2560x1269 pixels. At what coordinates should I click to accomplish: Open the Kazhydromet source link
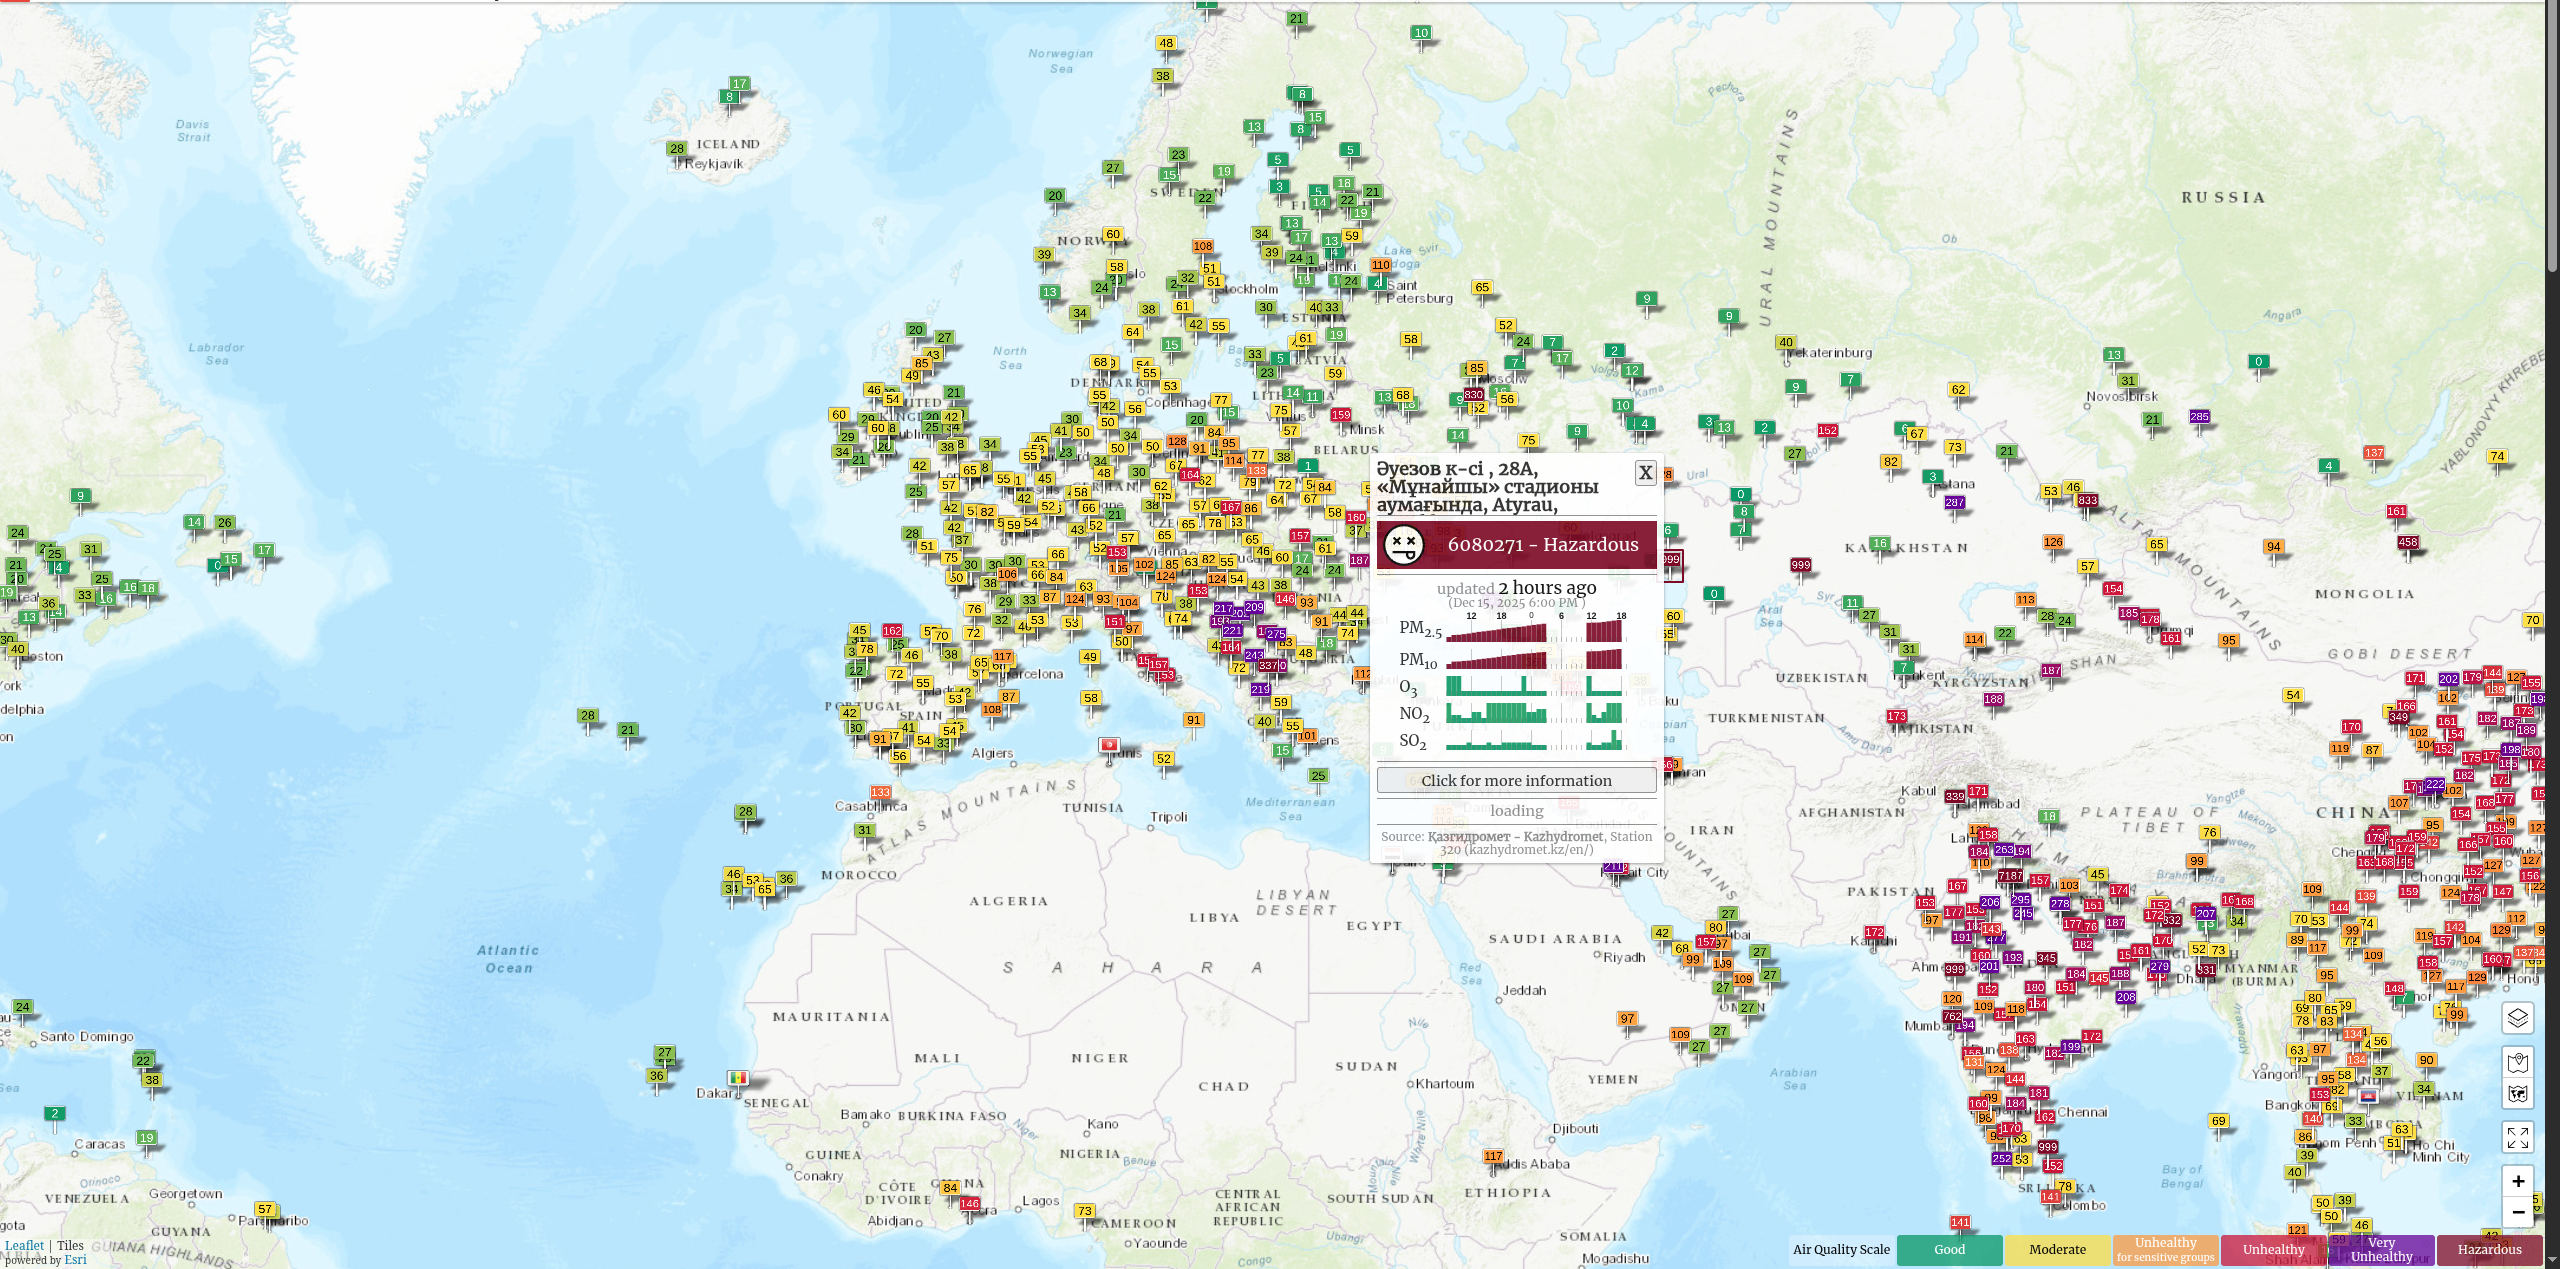click(1515, 837)
